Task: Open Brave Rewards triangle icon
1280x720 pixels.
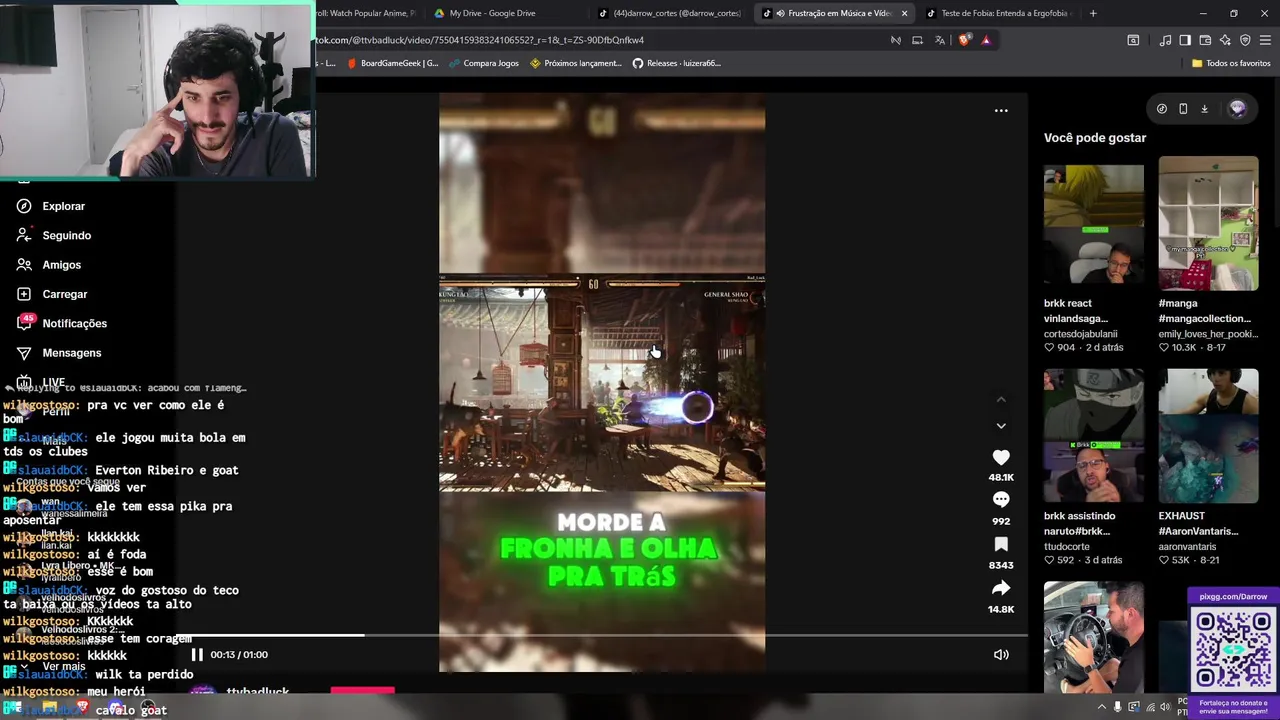Action: (x=986, y=40)
